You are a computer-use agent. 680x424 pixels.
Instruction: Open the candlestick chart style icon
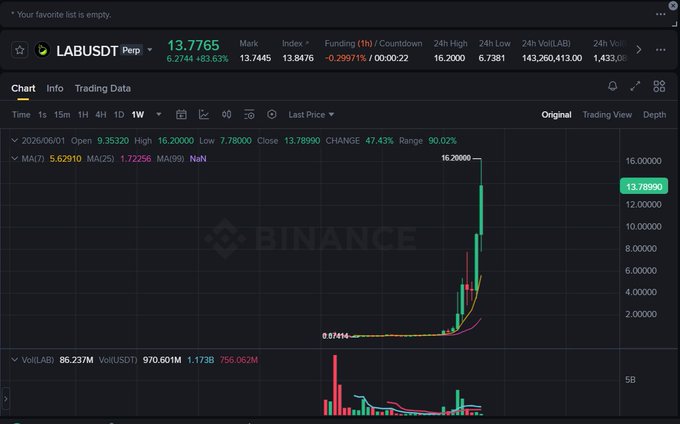click(x=226, y=114)
